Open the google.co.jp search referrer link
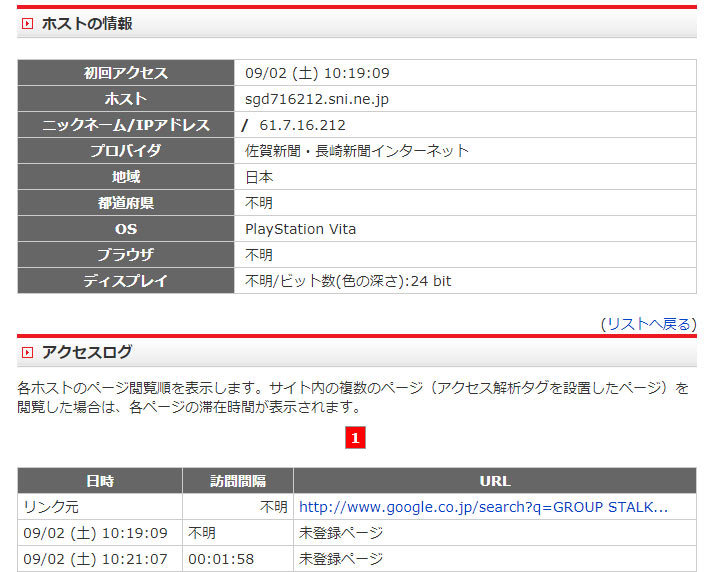Image resolution: width=725 pixels, height=572 pixels. pos(483,507)
